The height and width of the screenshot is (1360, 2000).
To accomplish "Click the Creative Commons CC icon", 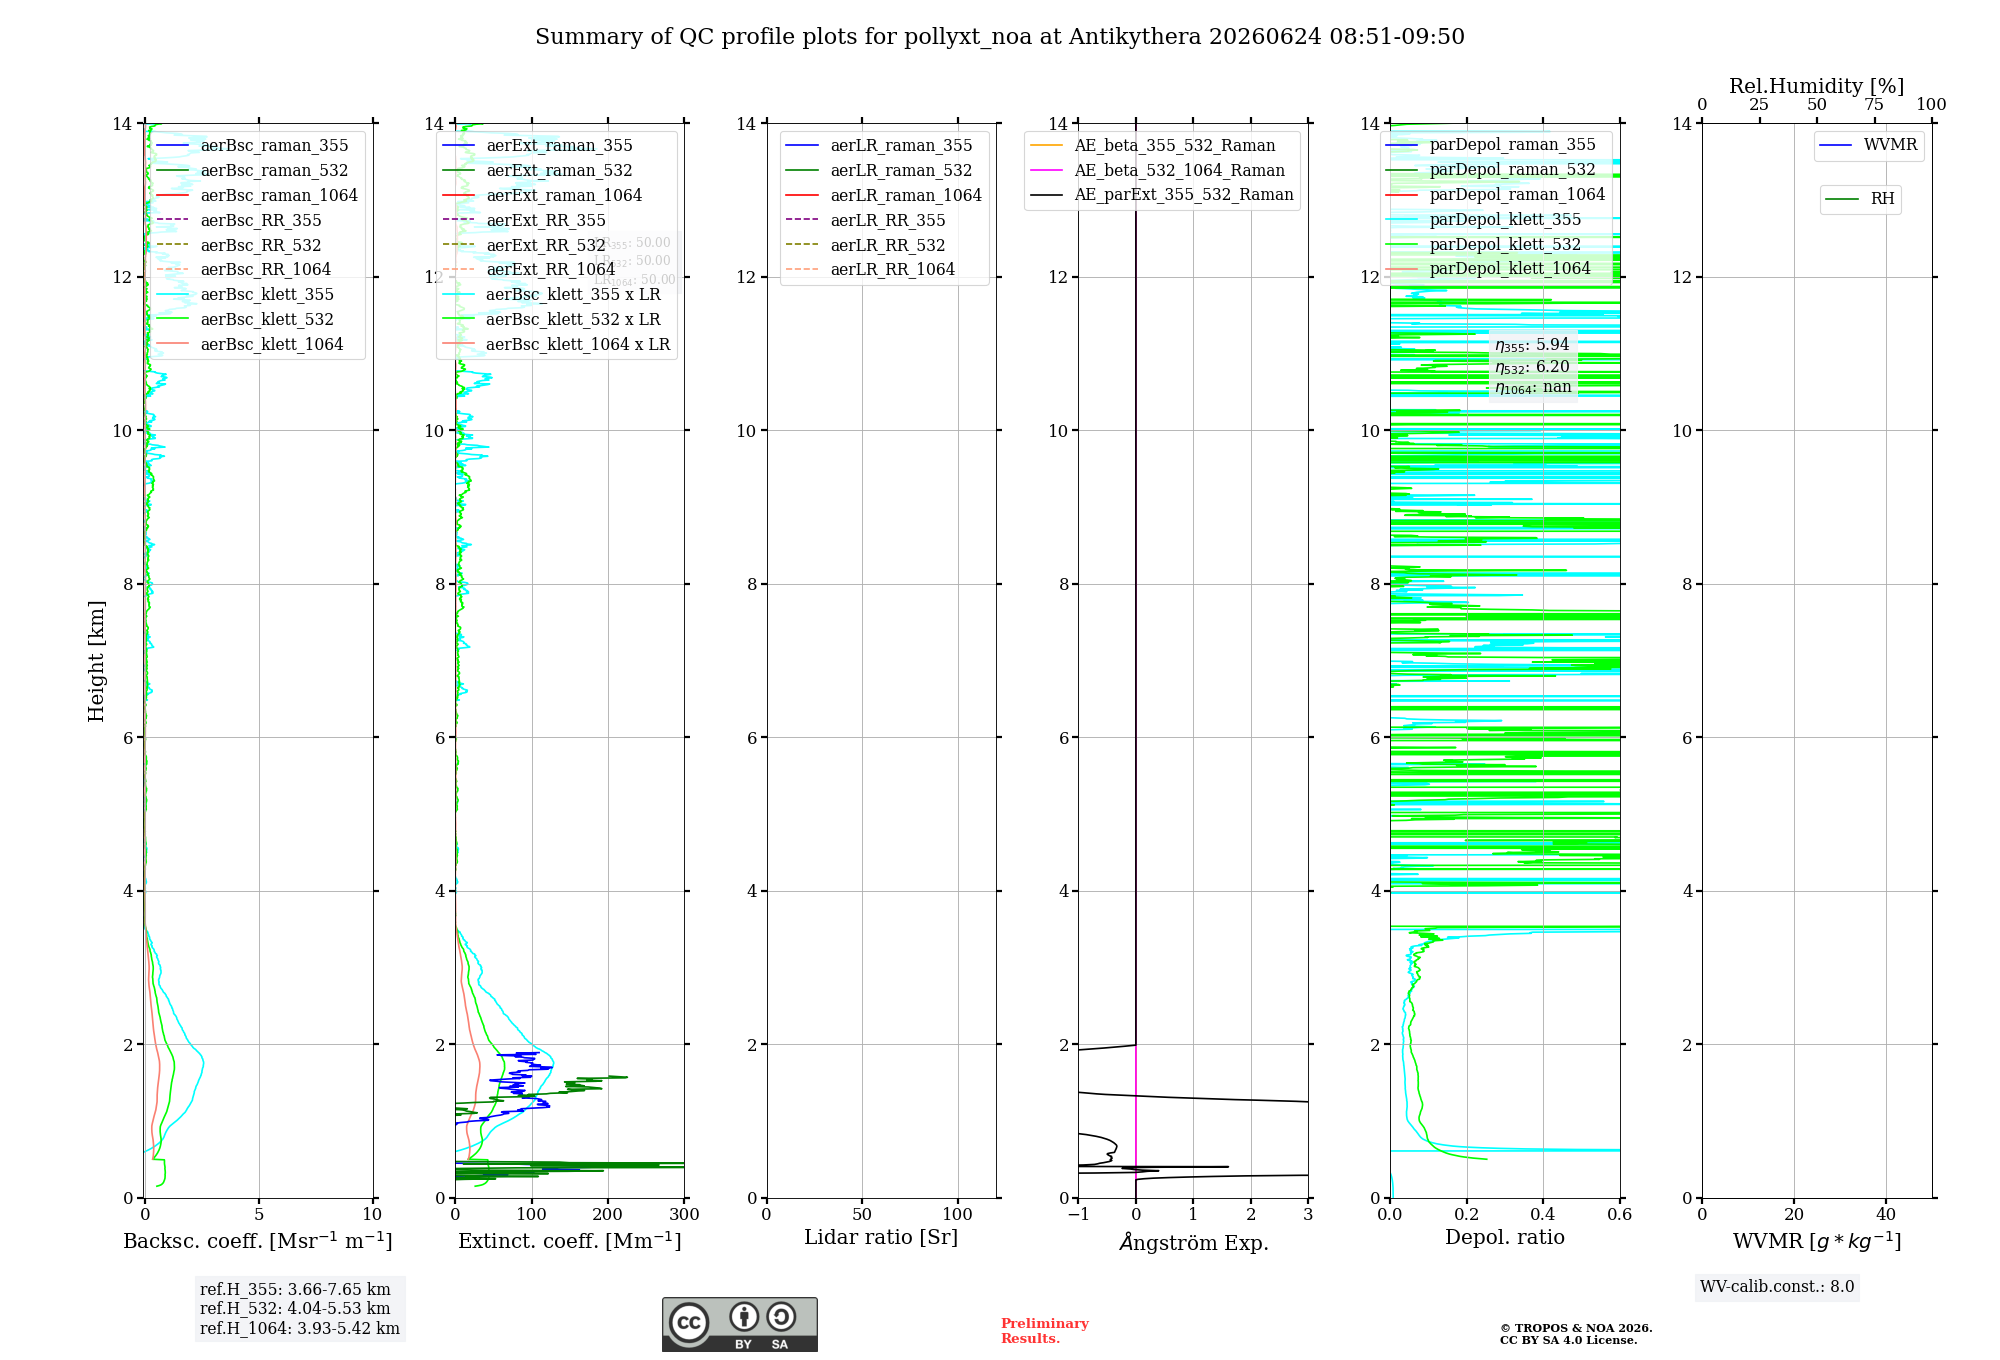I will click(689, 1322).
